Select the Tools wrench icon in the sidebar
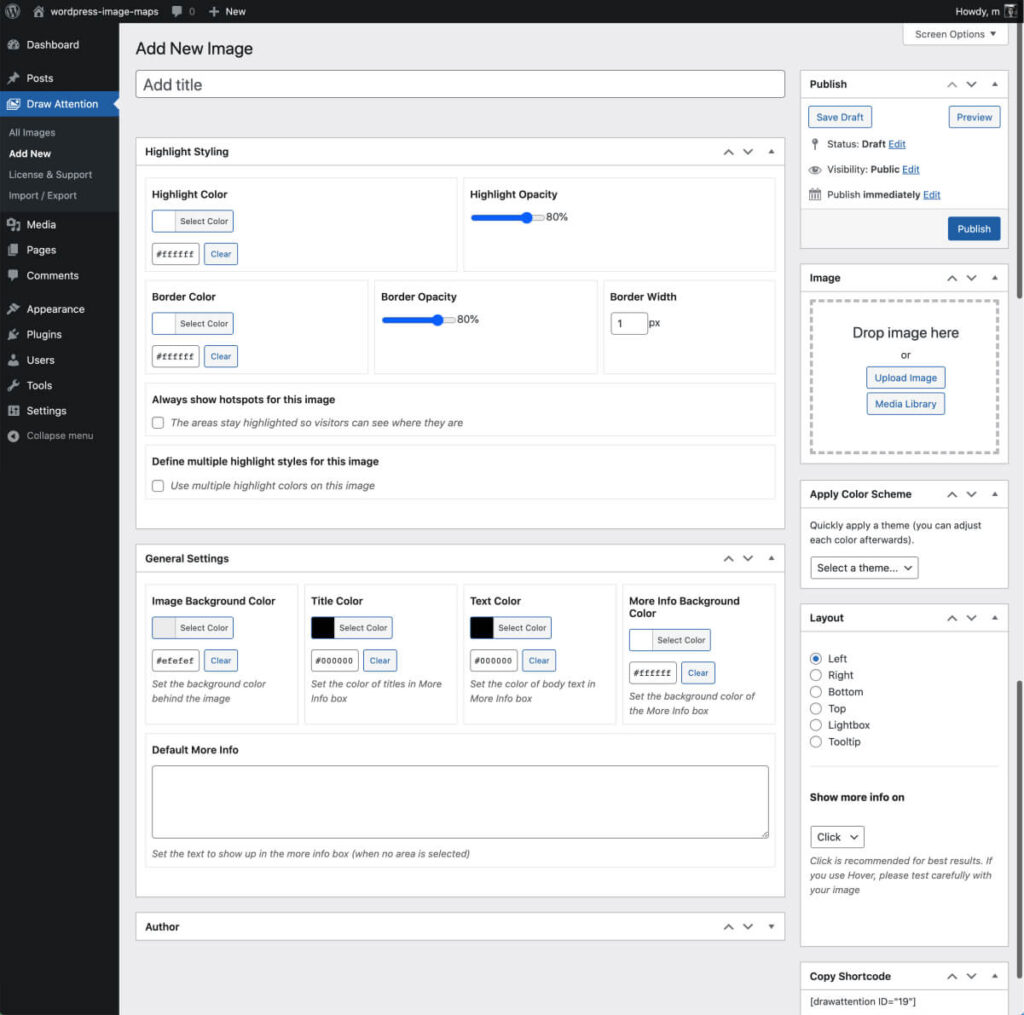Screen dimensions: 1024x1015 click(x=13, y=385)
